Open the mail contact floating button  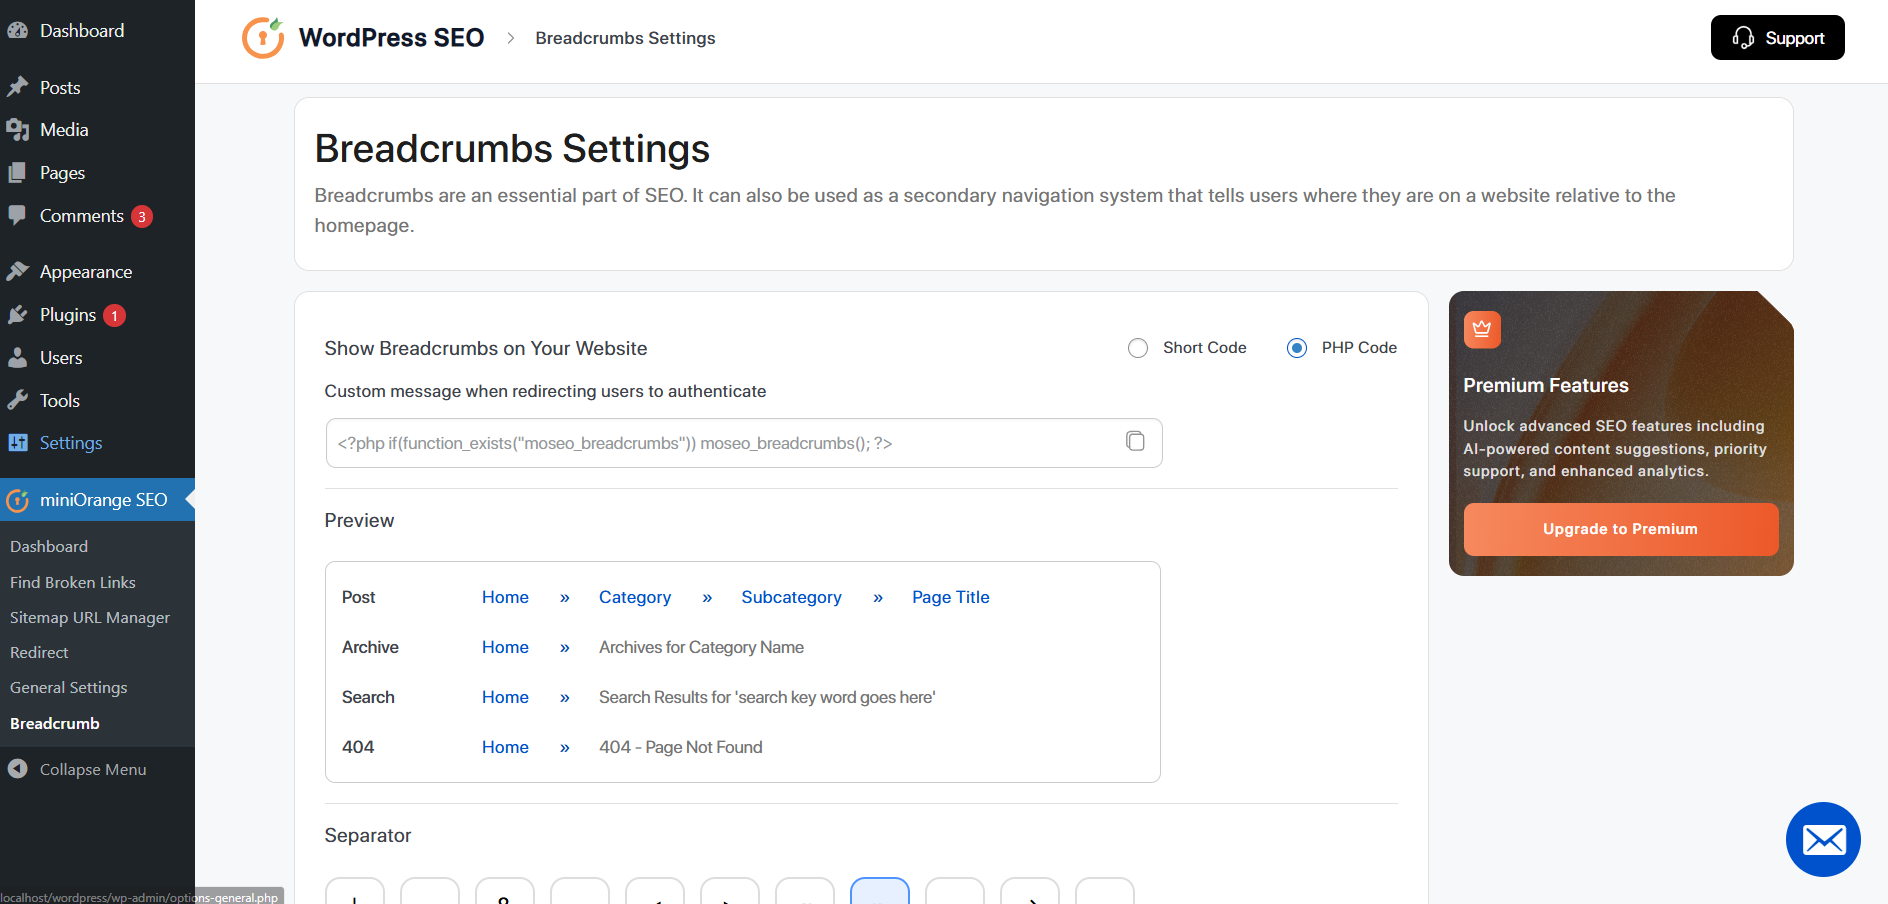tap(1823, 839)
